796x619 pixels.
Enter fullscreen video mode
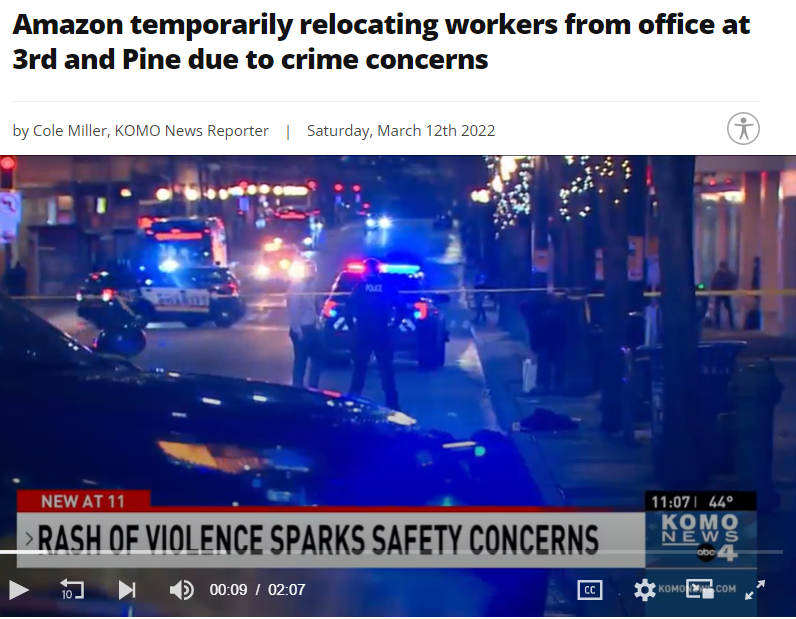(x=755, y=590)
